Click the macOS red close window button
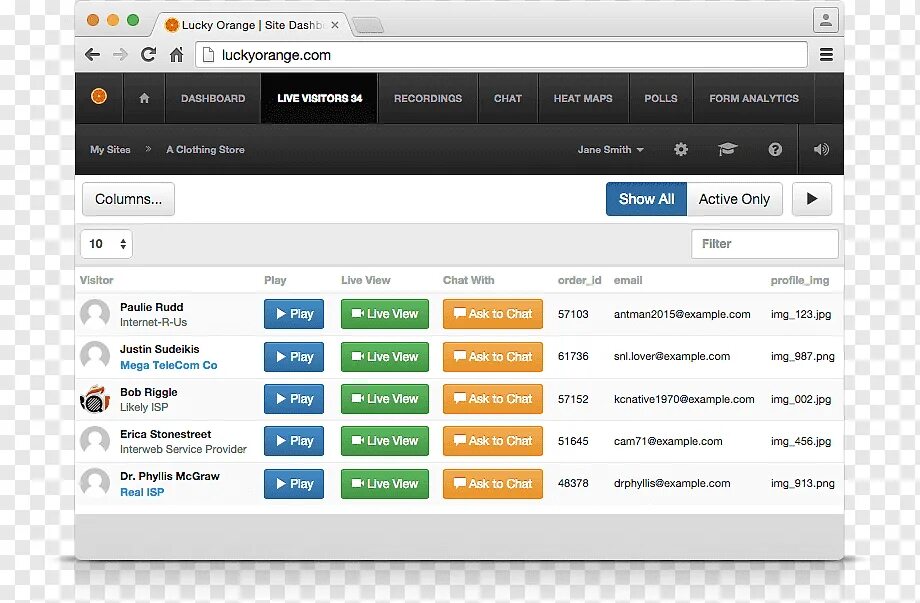This screenshot has width=920, height=603. [x=93, y=20]
